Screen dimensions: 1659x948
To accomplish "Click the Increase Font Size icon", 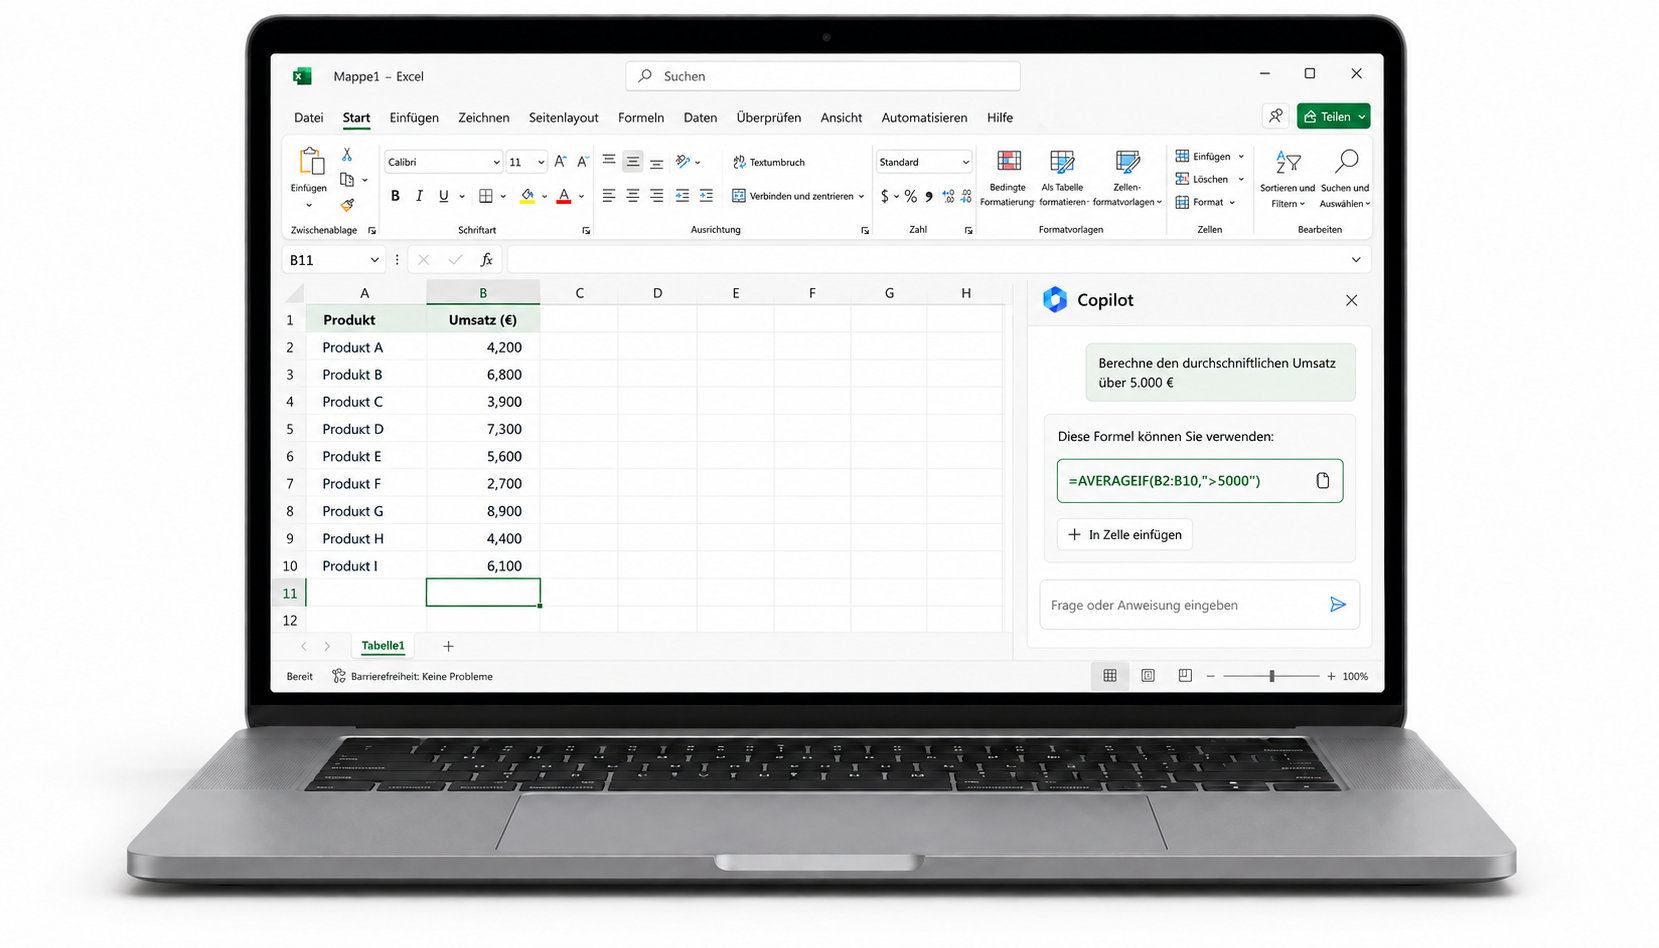I will pos(560,161).
